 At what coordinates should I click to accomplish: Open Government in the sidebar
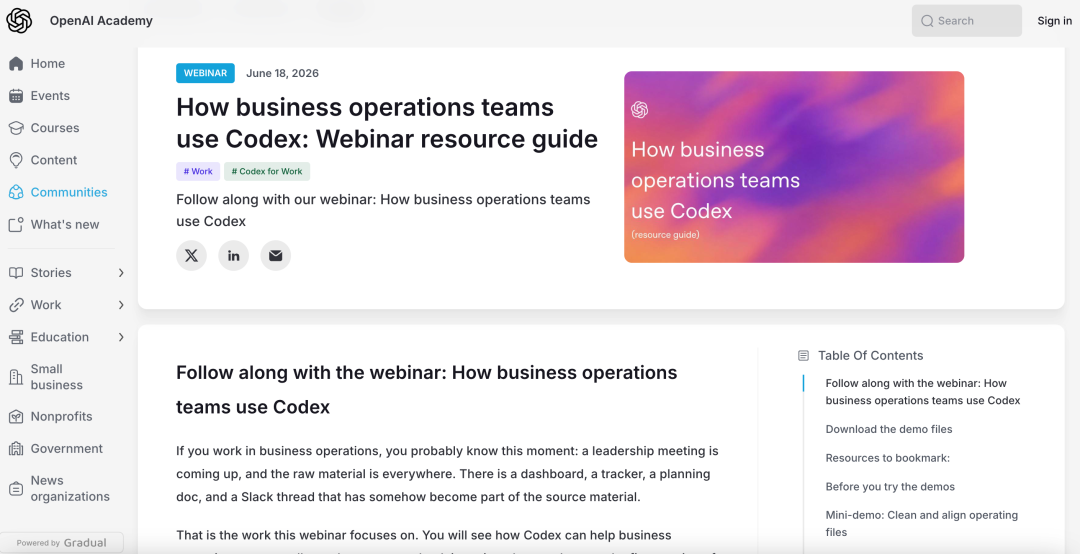point(67,449)
